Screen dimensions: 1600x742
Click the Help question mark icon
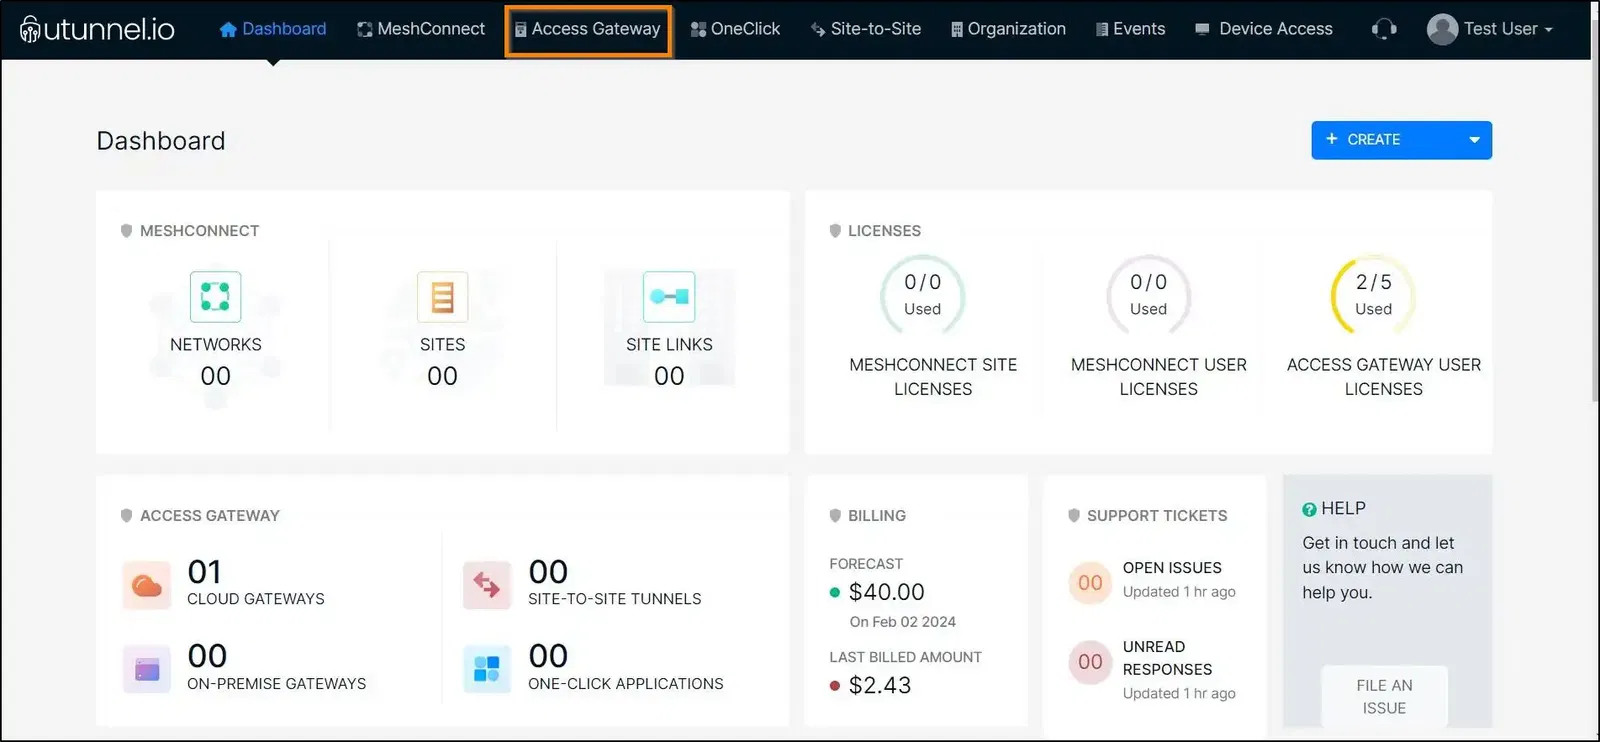[1309, 510]
